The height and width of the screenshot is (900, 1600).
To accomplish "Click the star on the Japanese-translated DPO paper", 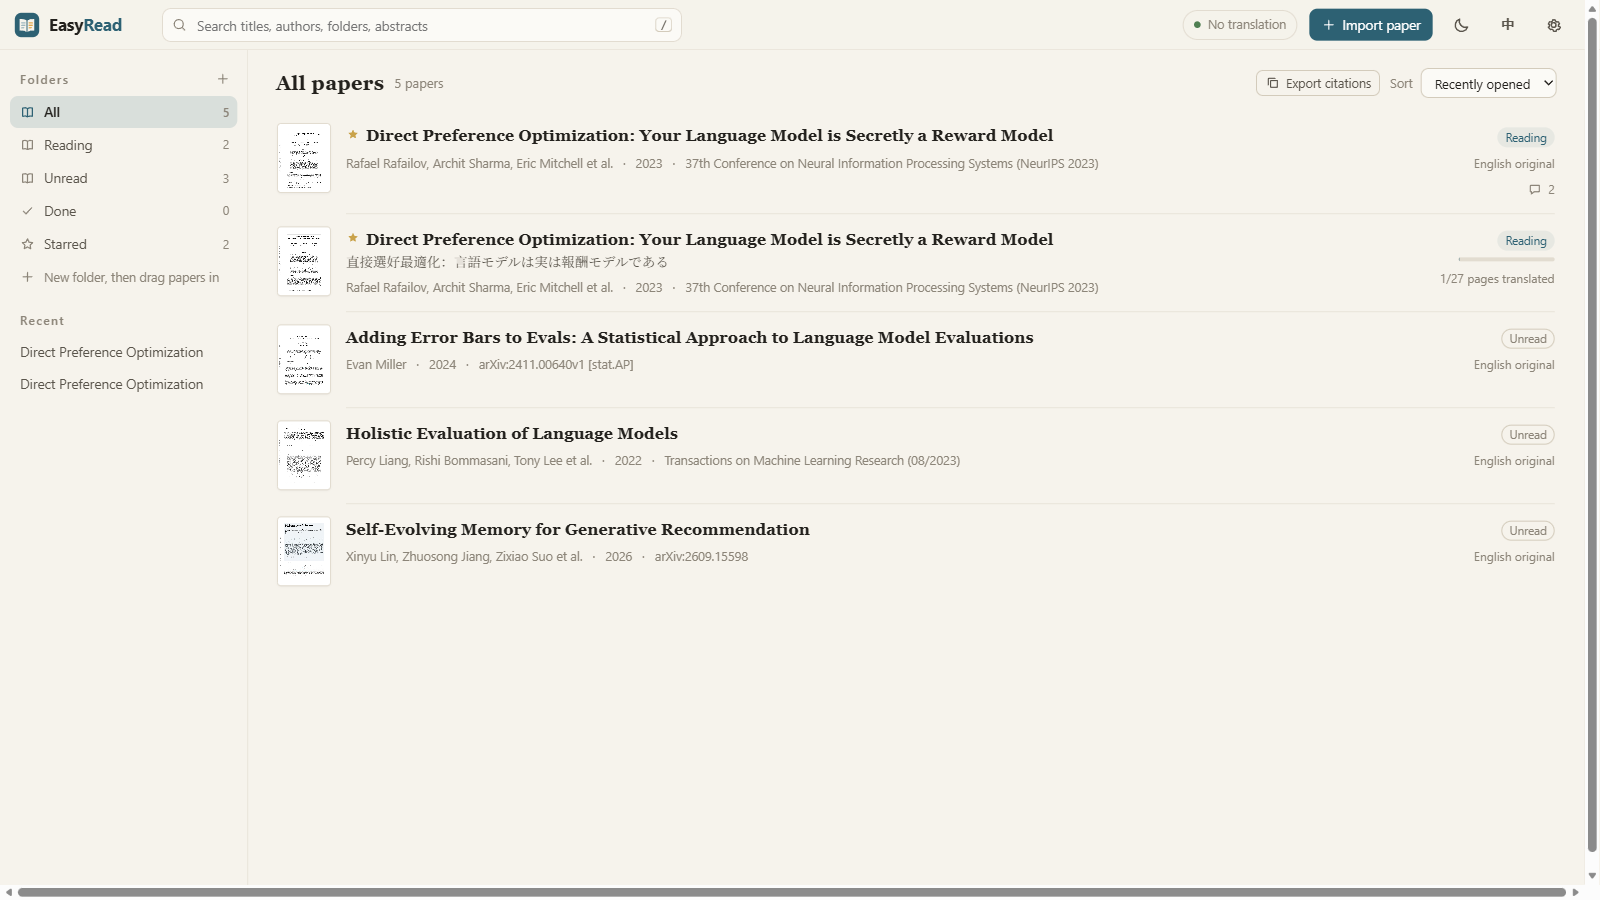I will click(x=353, y=239).
